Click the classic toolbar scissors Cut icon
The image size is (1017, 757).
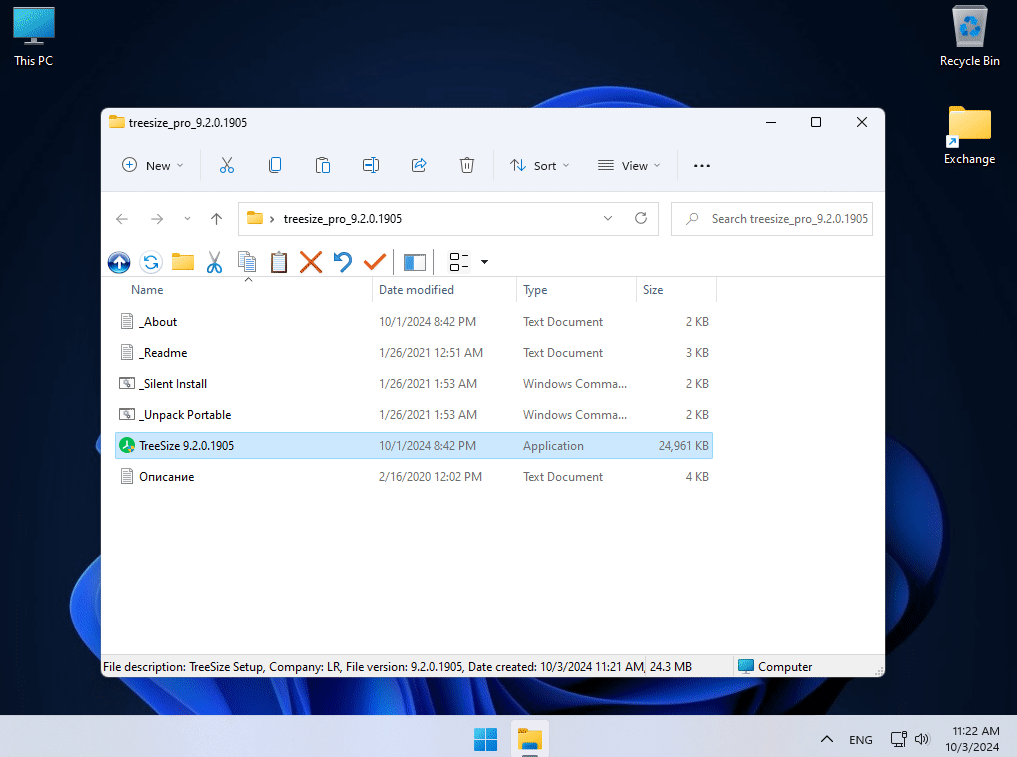[x=215, y=262]
